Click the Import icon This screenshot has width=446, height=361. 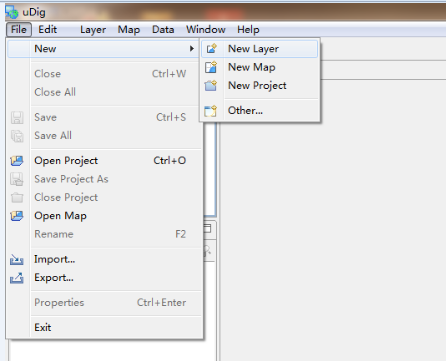(17, 260)
